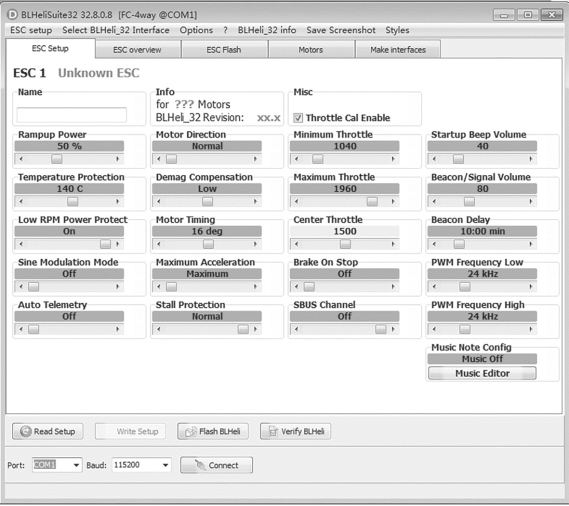Click right arrow of Auto Telemetry slider

click(x=118, y=329)
